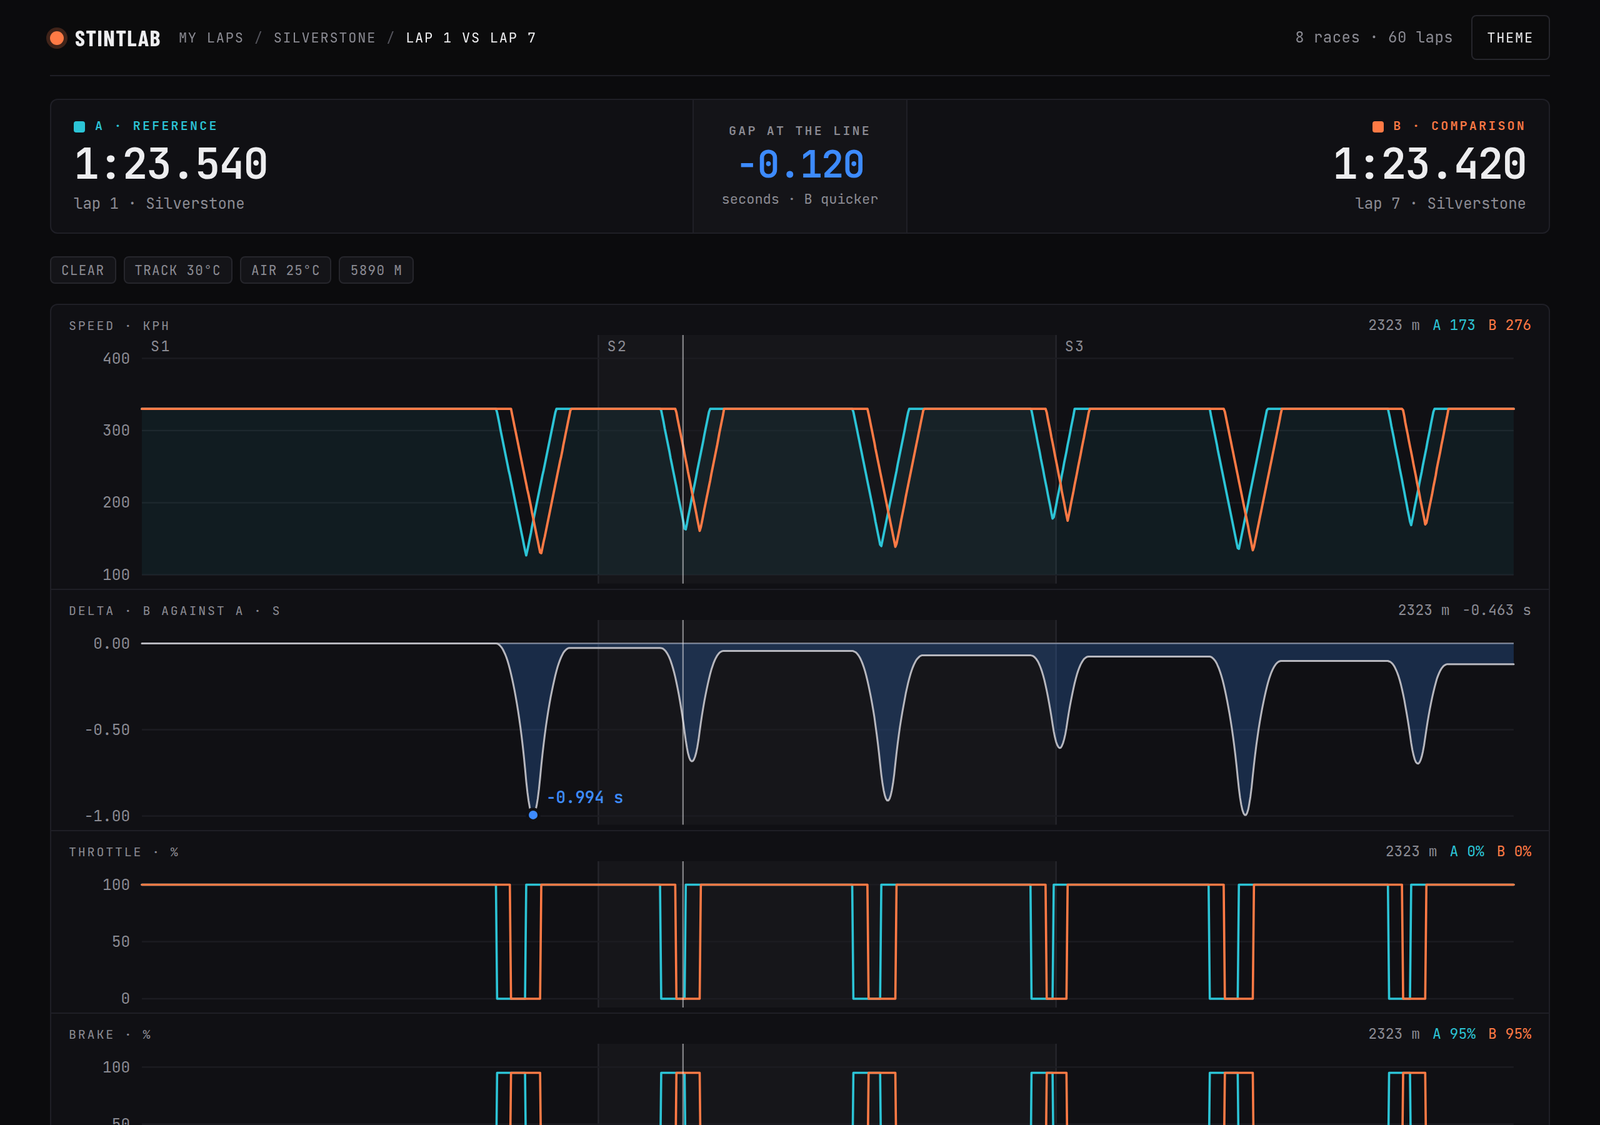The image size is (1600, 1125).
Task: Click the 400 speed axis label
Action: (x=116, y=358)
